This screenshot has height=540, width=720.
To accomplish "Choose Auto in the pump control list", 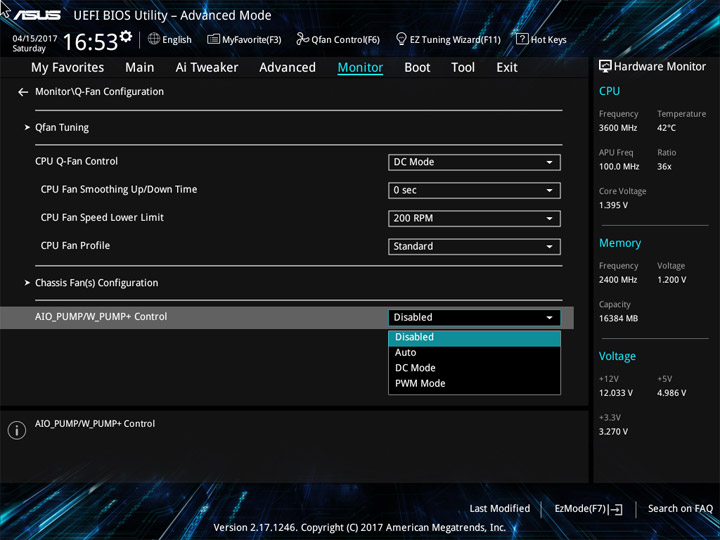I will [474, 353].
